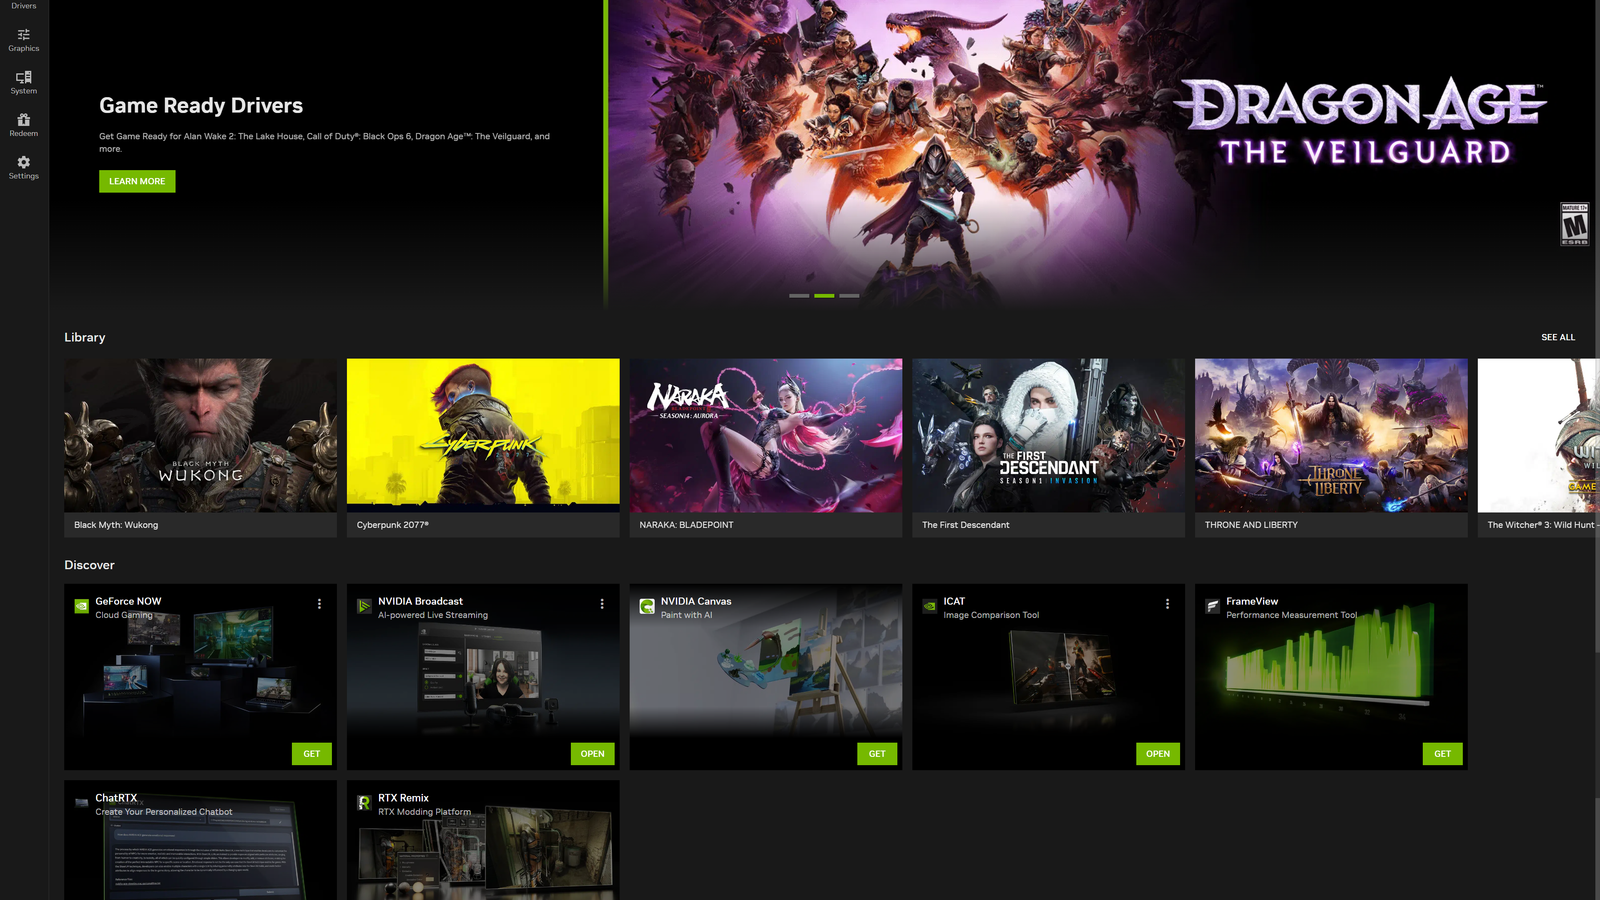
Task: Open Settings via the gear icon
Action: tap(23, 162)
